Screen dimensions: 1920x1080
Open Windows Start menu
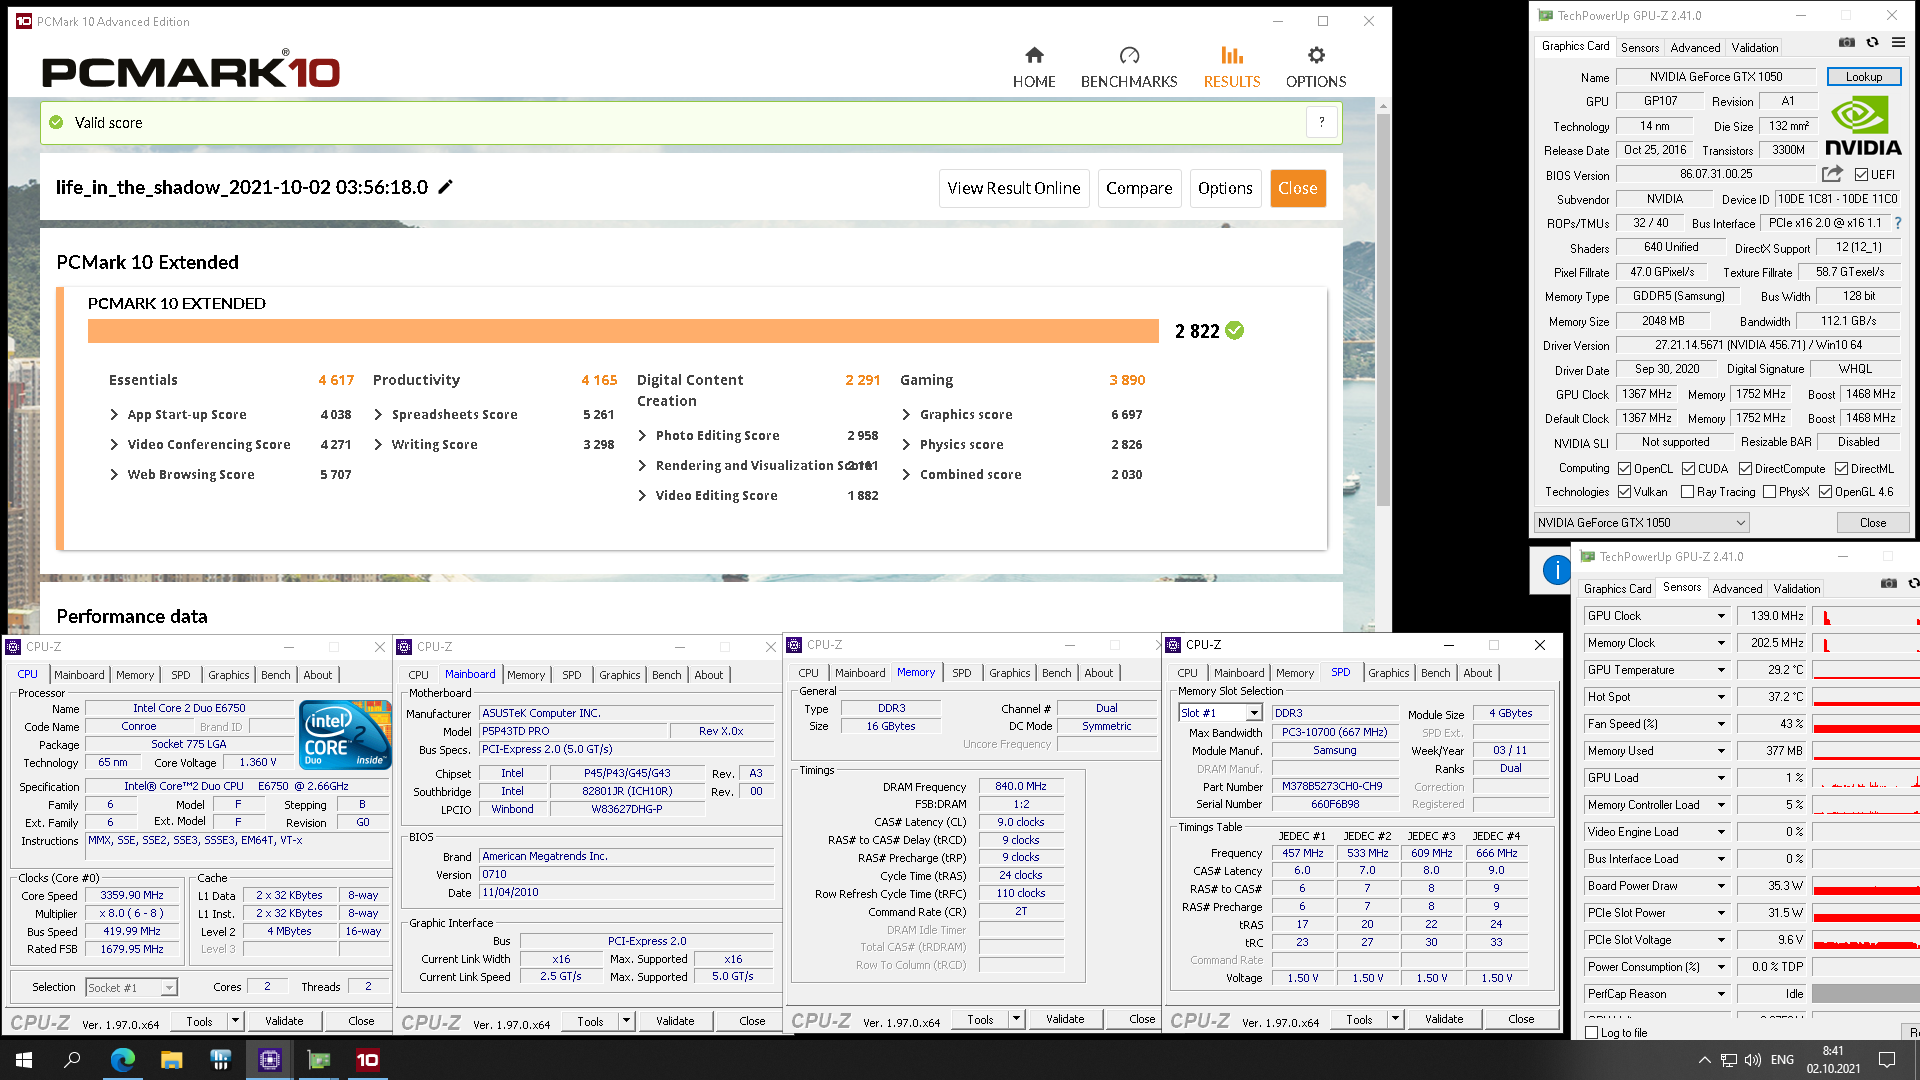tap(24, 1060)
